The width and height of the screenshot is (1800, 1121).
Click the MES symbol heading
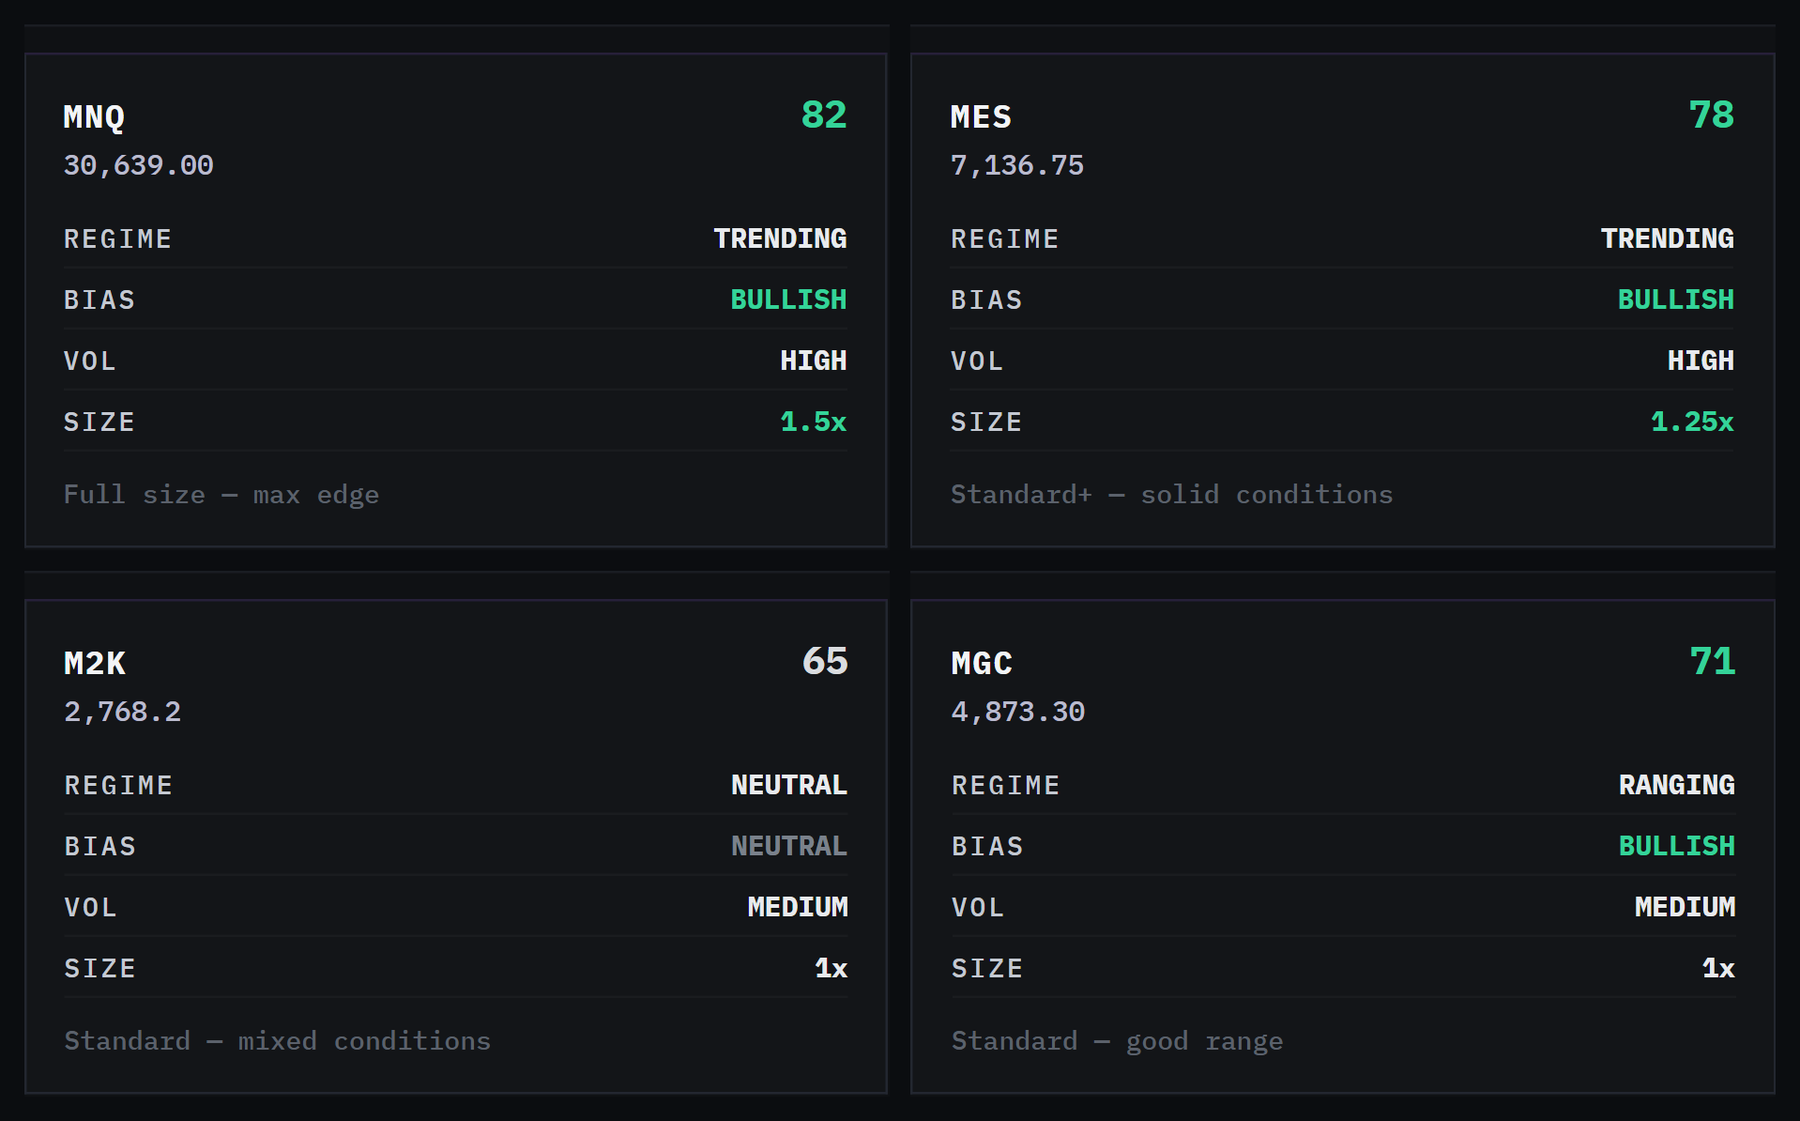(981, 117)
